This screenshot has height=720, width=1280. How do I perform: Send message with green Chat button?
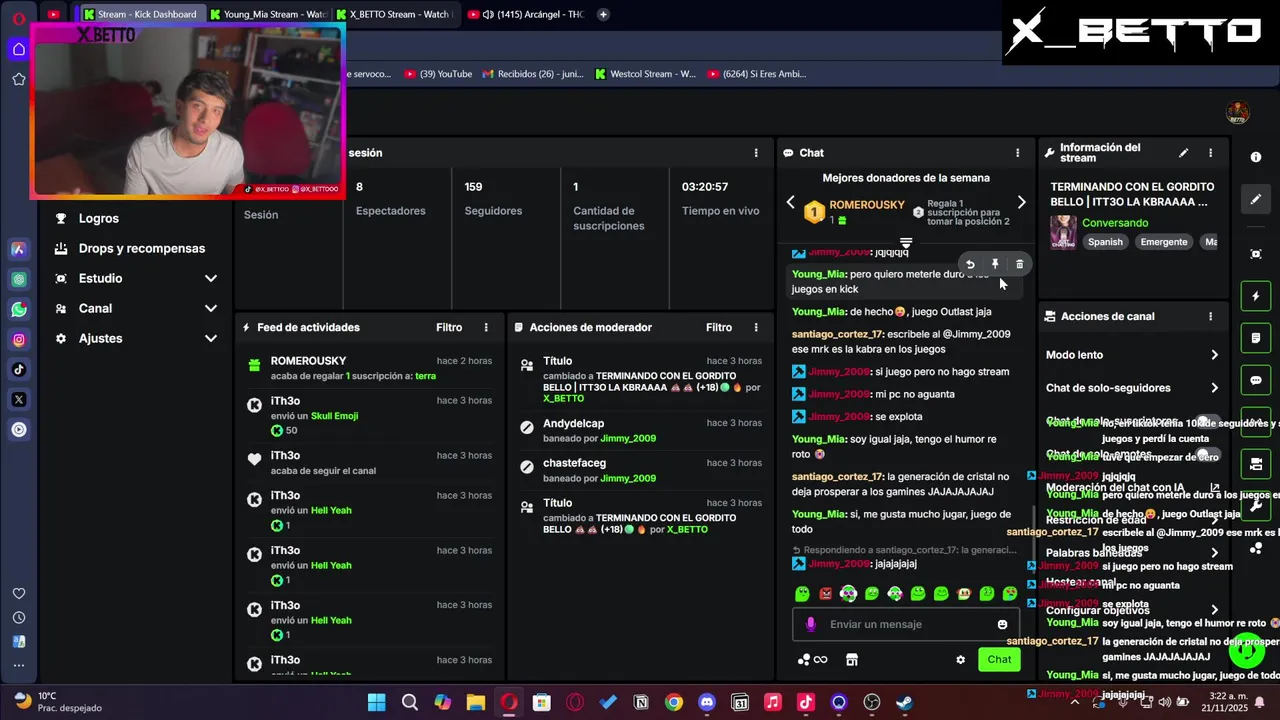[999, 659]
